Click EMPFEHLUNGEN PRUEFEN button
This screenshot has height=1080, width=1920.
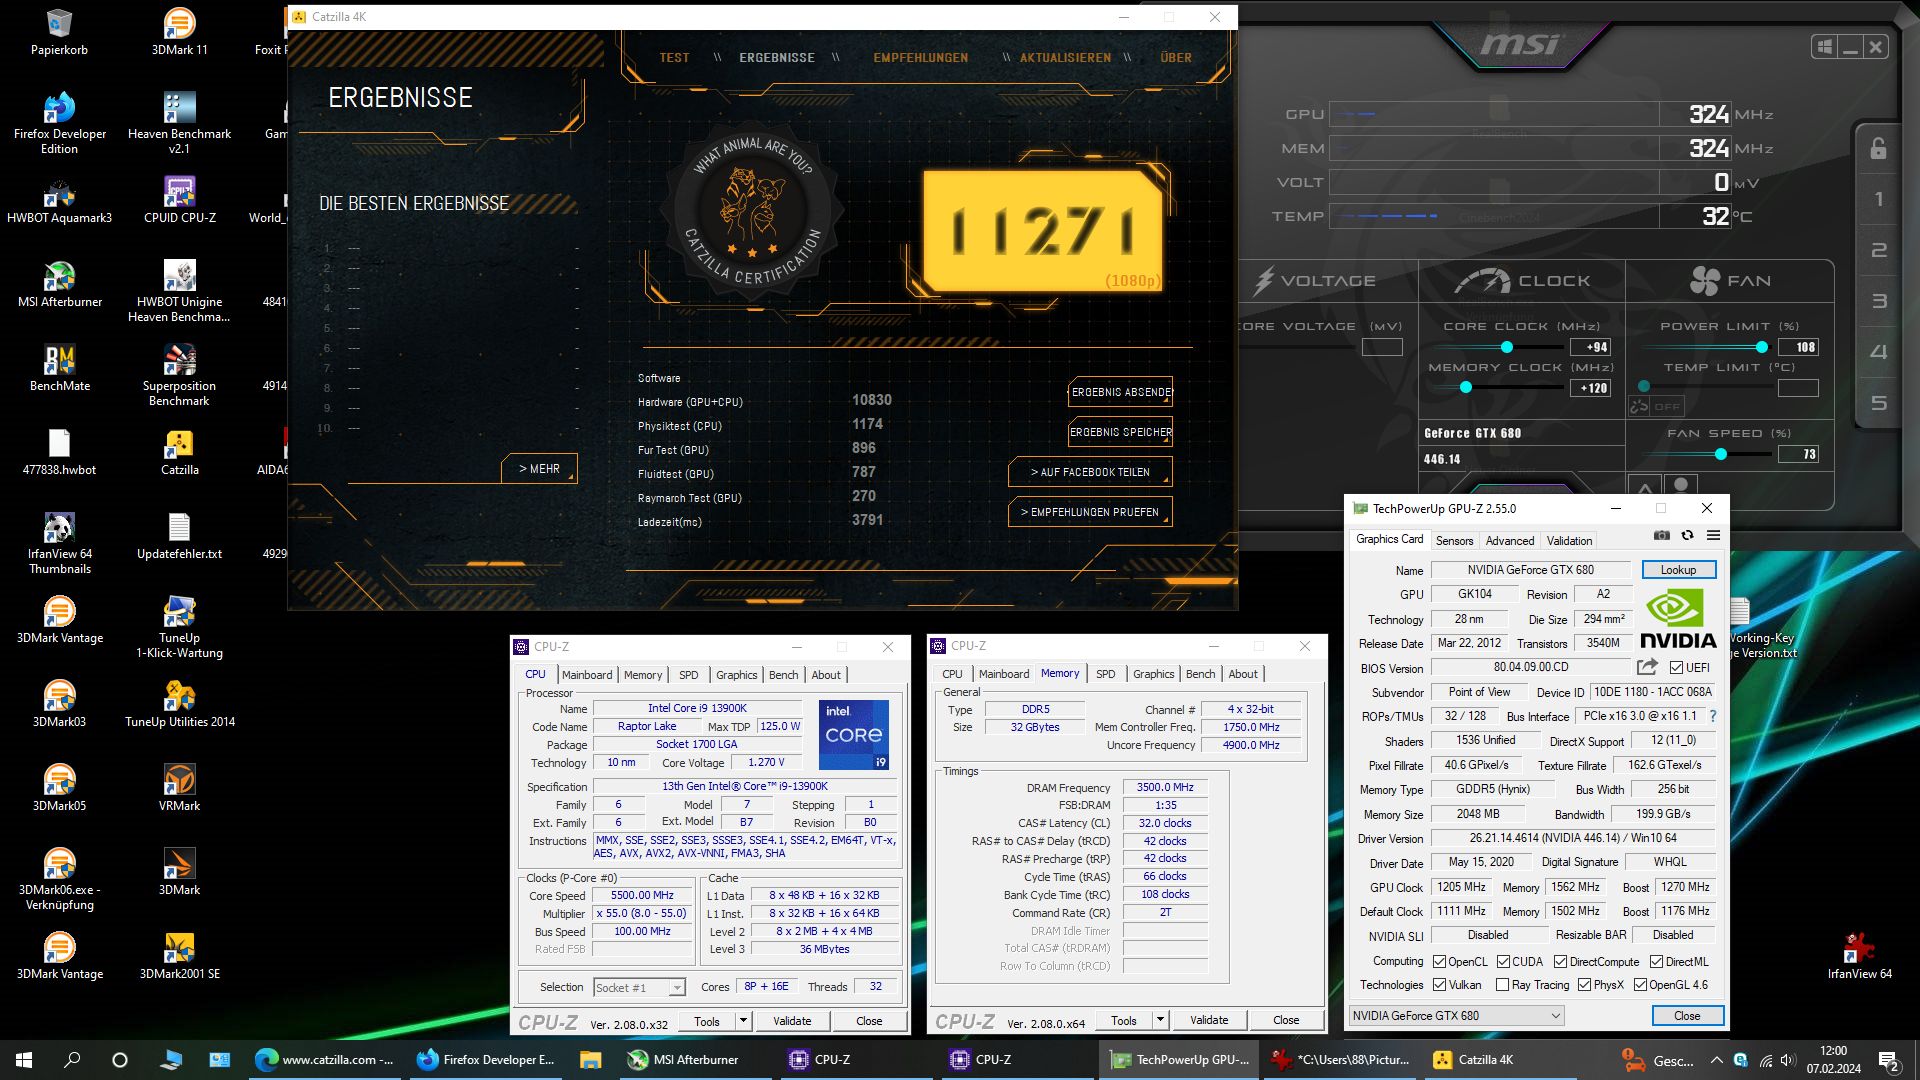pyautogui.click(x=1090, y=512)
